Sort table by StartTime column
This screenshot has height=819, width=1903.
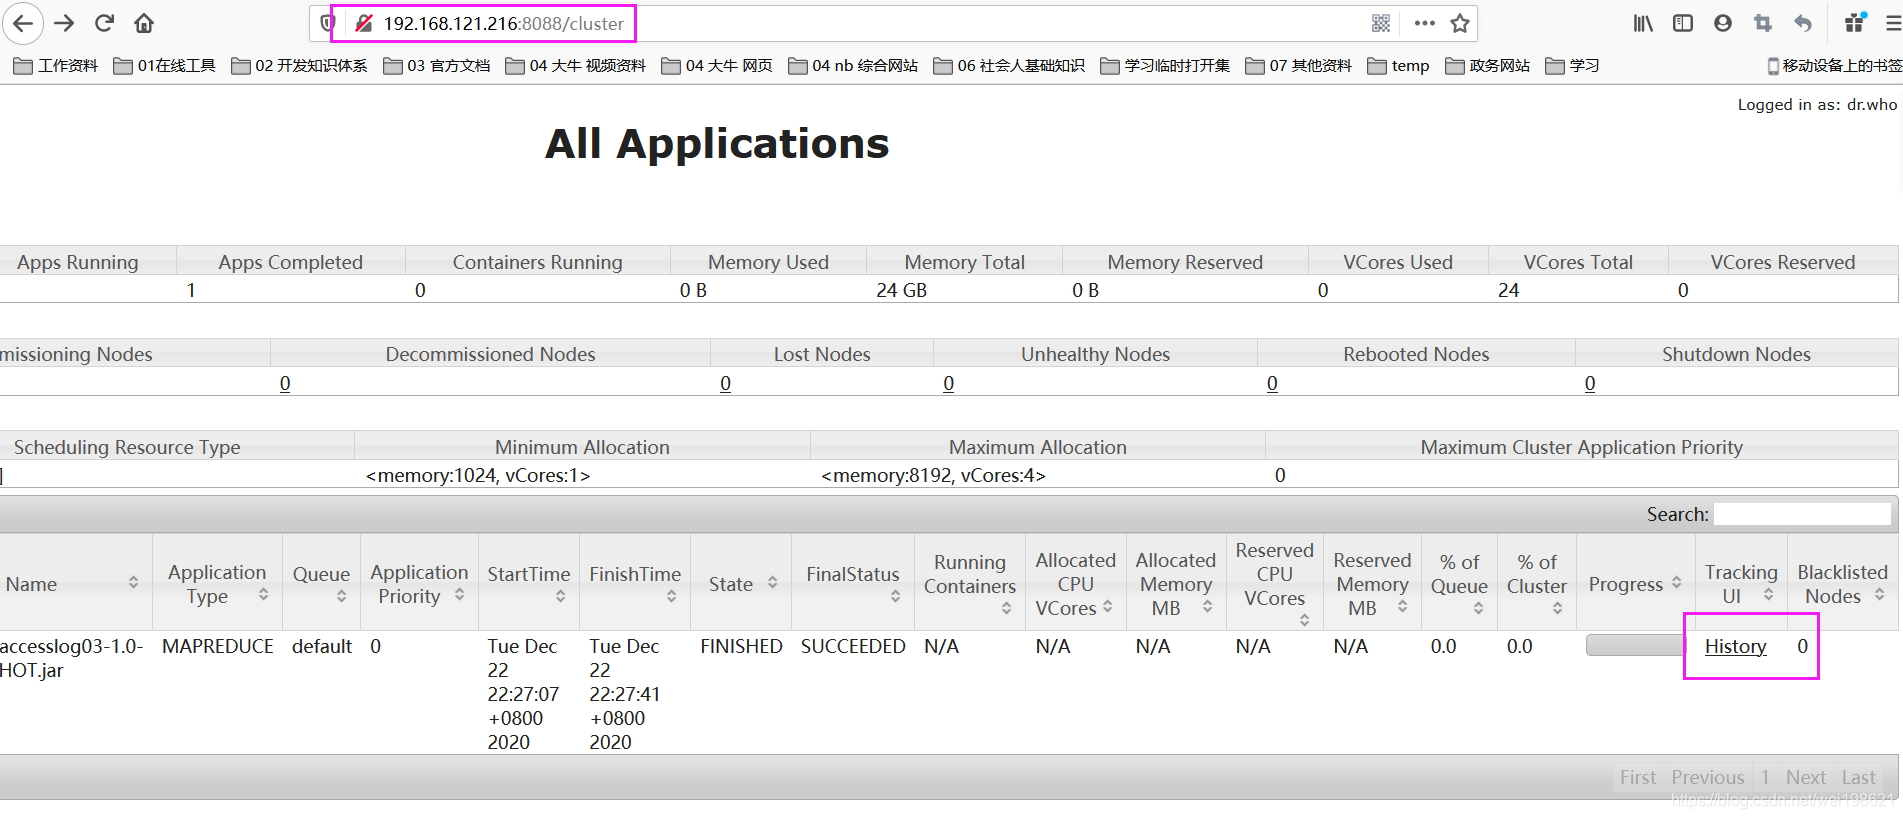528,584
